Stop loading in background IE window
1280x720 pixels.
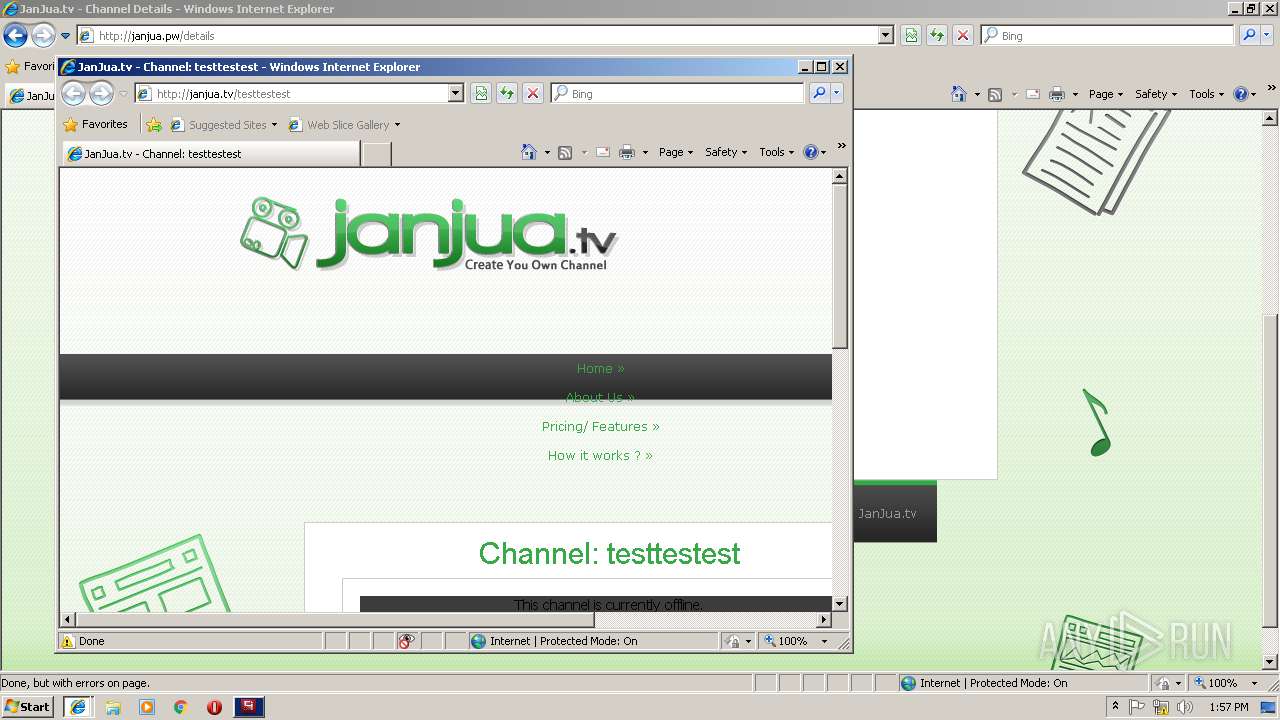[963, 35]
